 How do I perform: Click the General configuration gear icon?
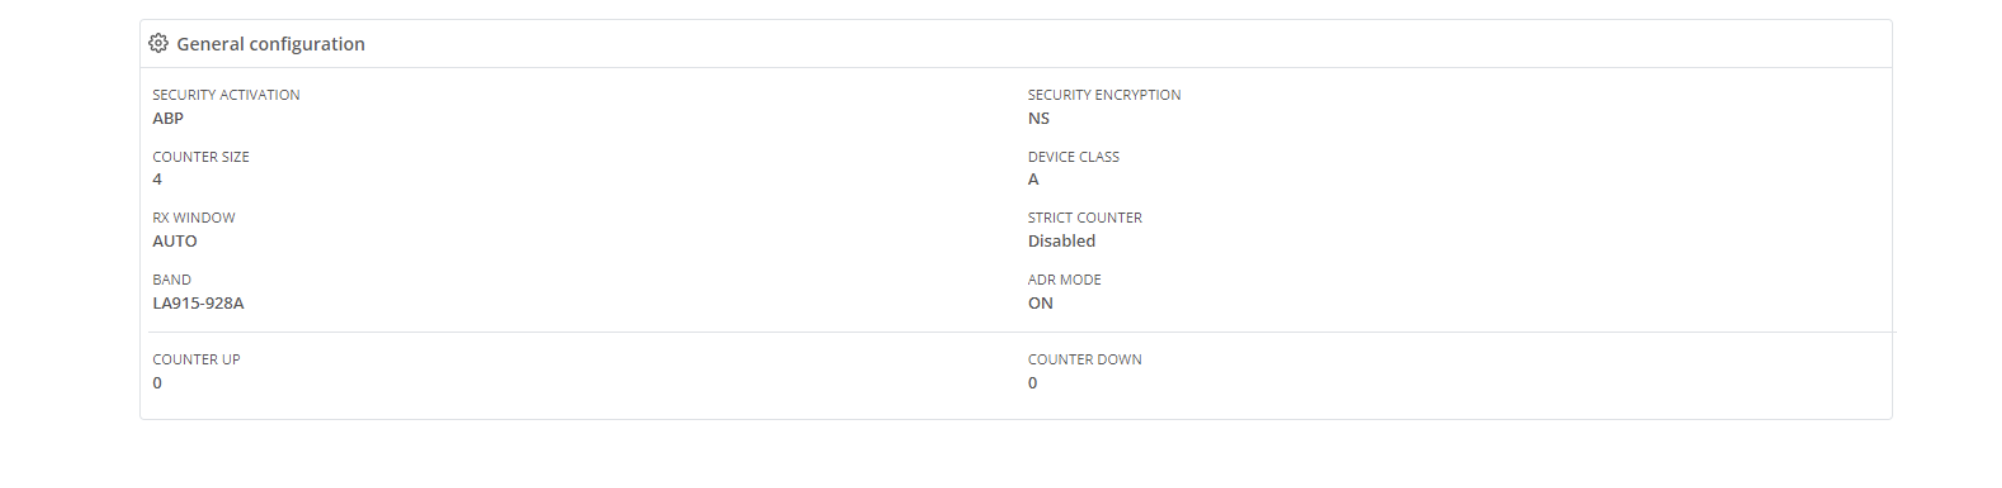[x=158, y=43]
